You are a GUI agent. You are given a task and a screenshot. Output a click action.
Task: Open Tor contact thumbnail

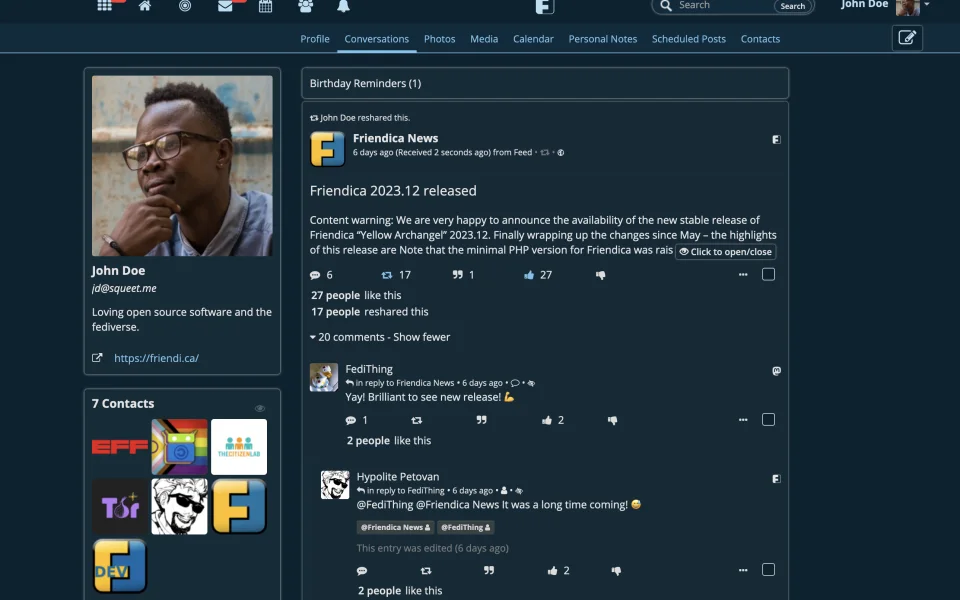pos(120,506)
